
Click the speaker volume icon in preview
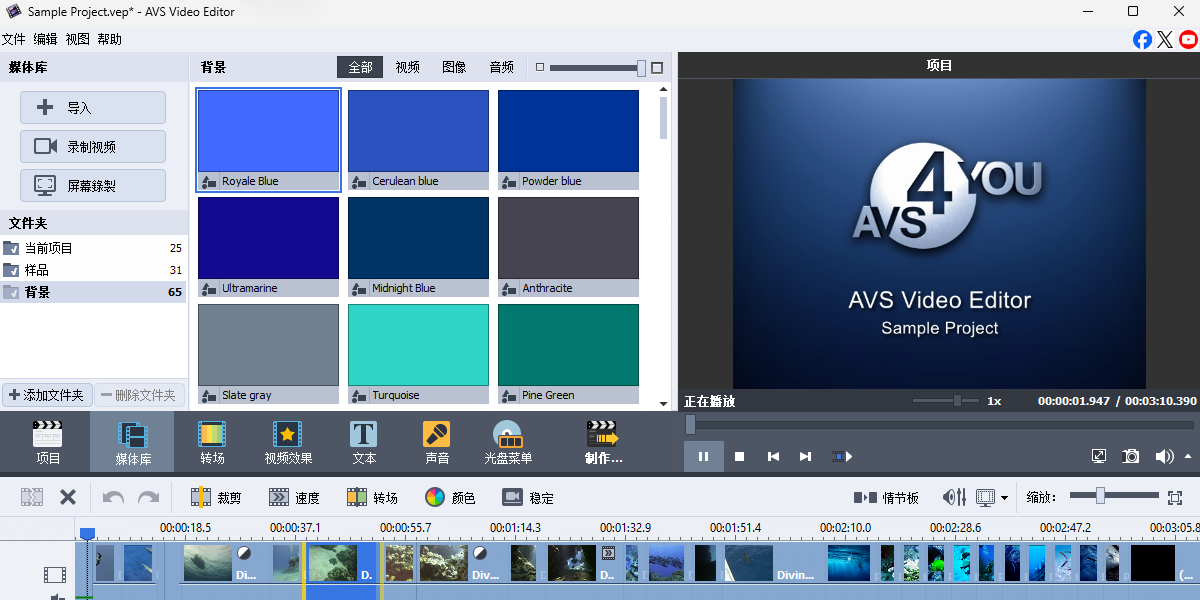(1164, 456)
